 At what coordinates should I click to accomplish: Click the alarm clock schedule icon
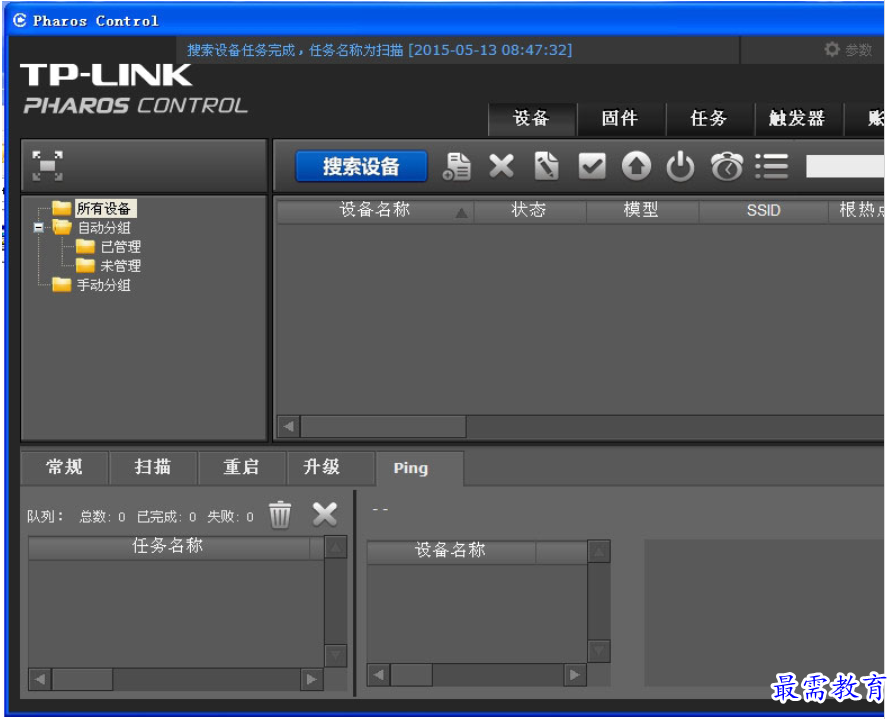tap(727, 167)
